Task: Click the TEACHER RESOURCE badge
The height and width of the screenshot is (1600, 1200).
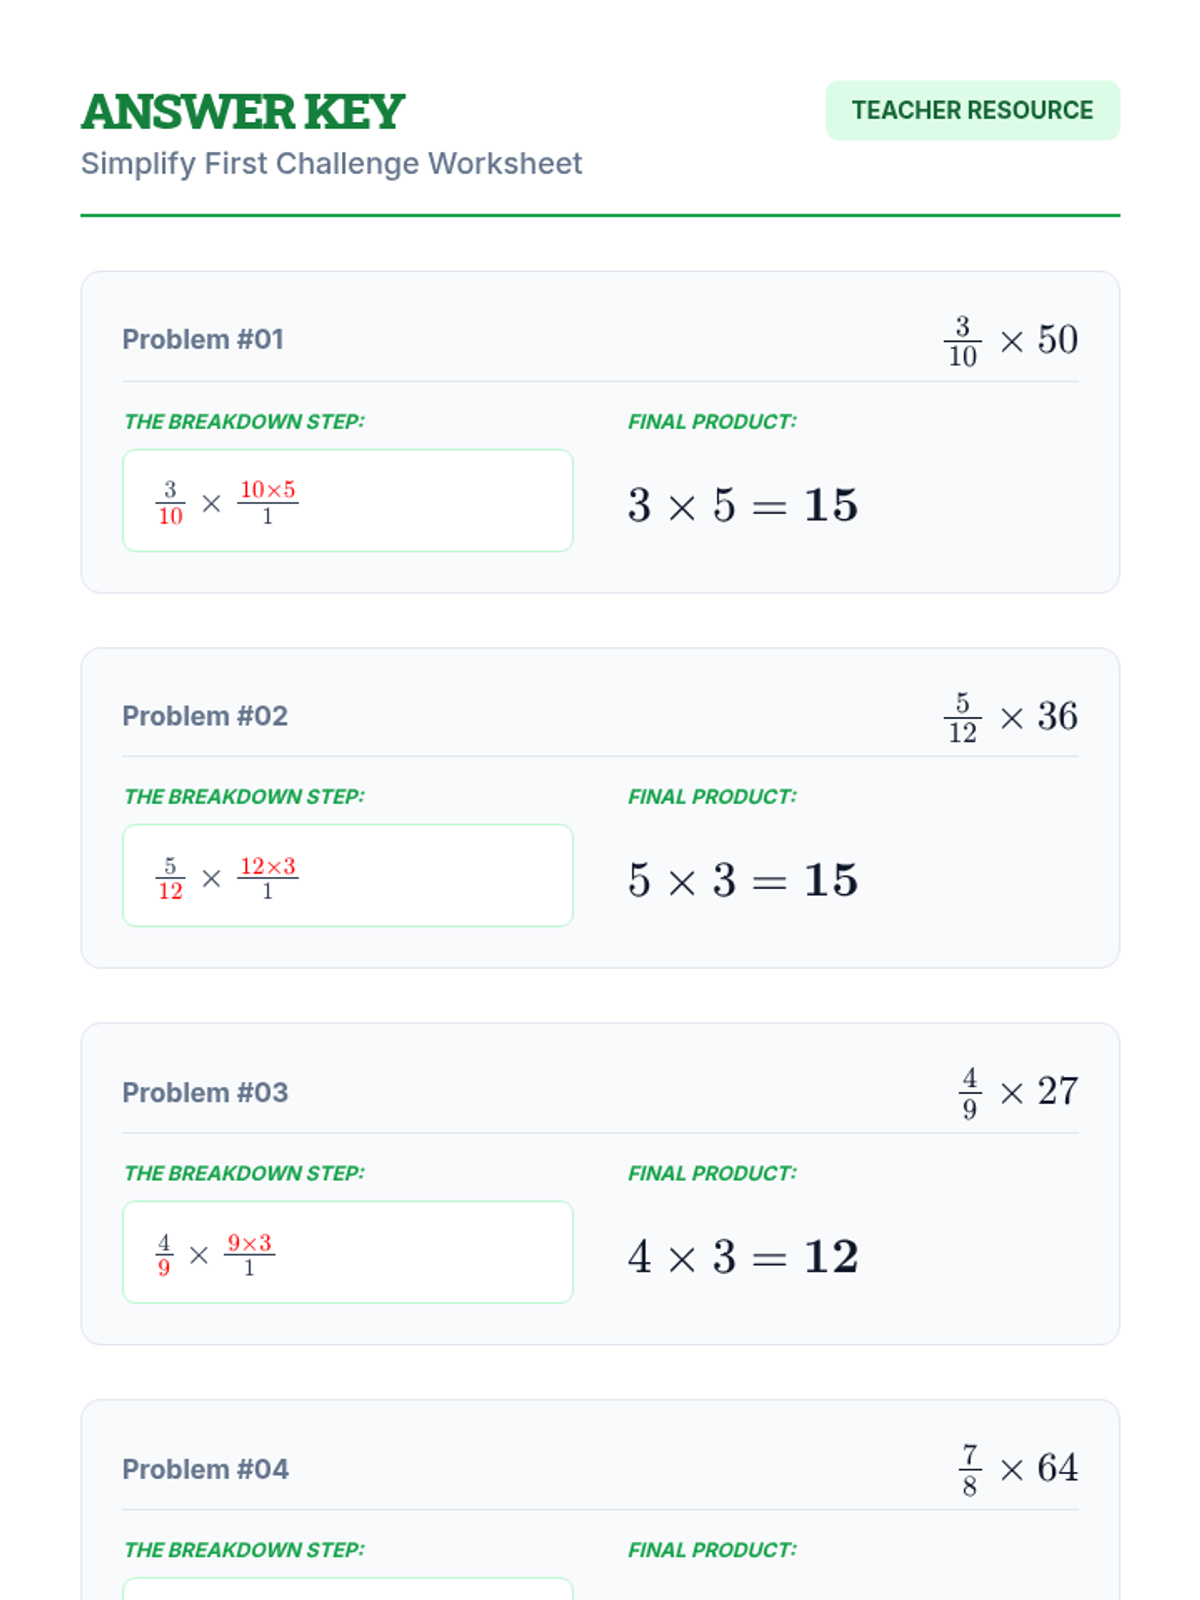Action: tap(972, 110)
